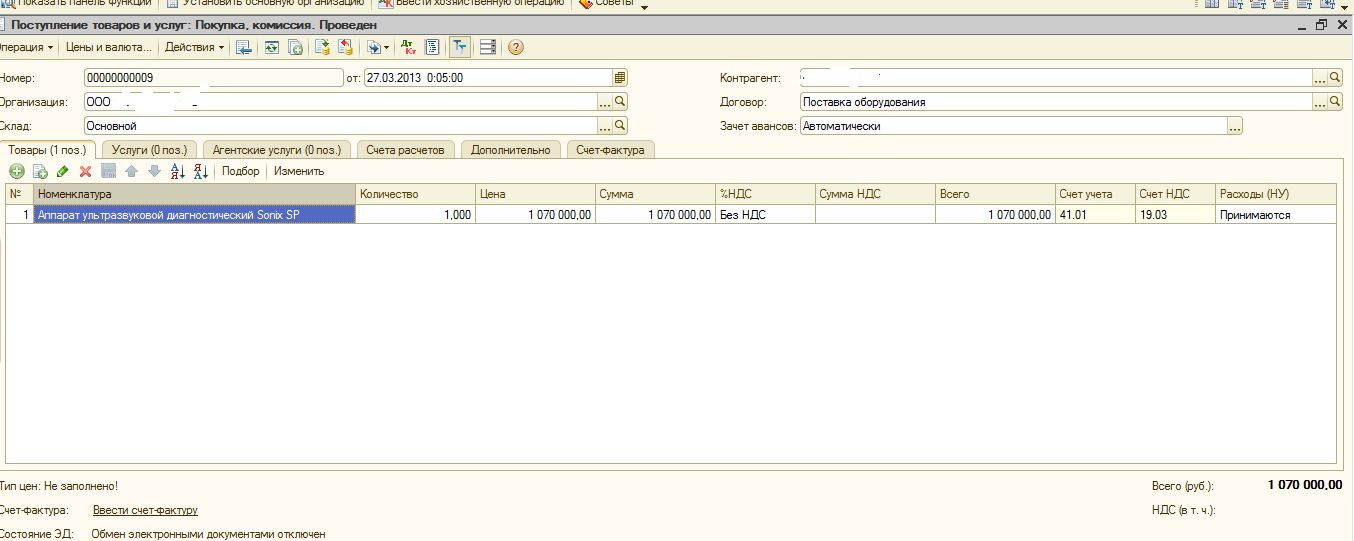Viewport: 1354px width, 541px height.
Task: Toggle the highlighted ТТ toolbar button
Action: click(459, 47)
